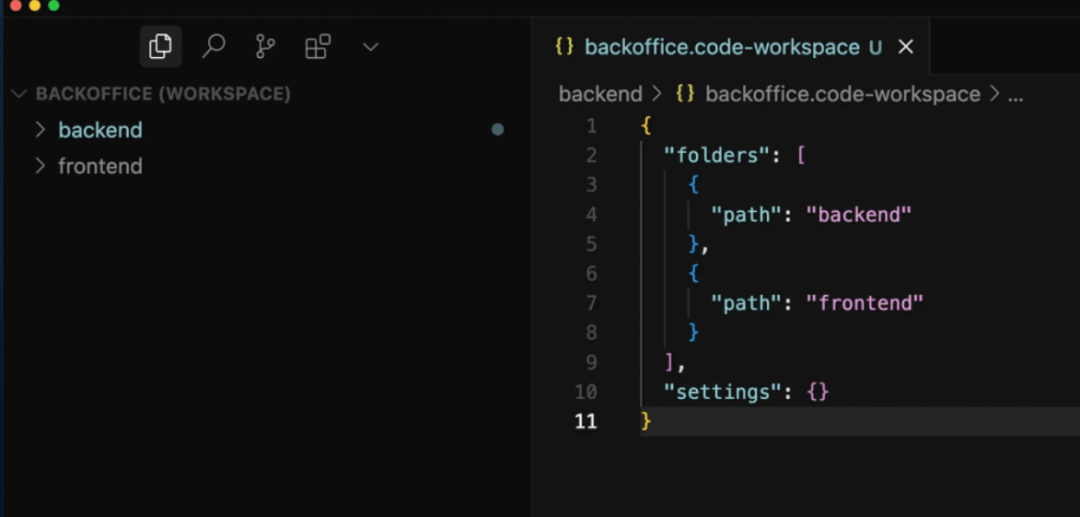The width and height of the screenshot is (1080, 517).
Task: Open the Source Control view icon
Action: [x=265, y=46]
